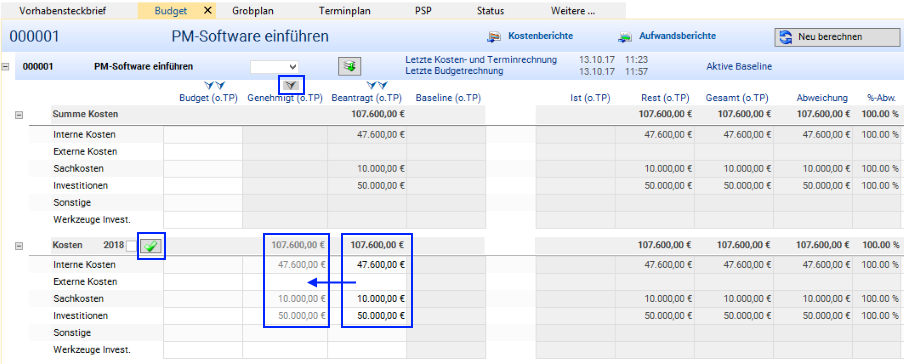Collapse the Summe Kosten section

pos(18,115)
